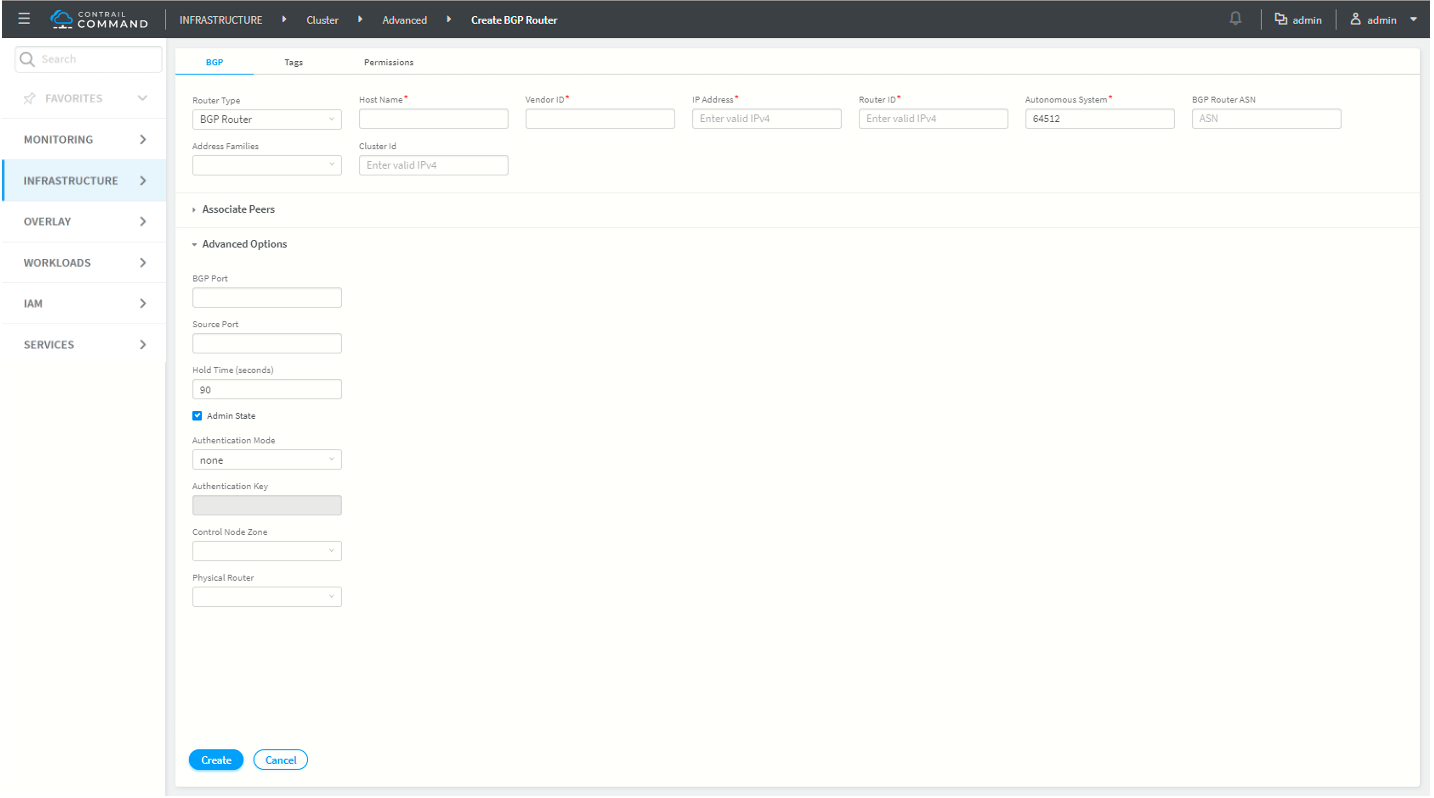Open the Control Node Zone dropdown
The image size is (1434, 798).
click(x=267, y=551)
